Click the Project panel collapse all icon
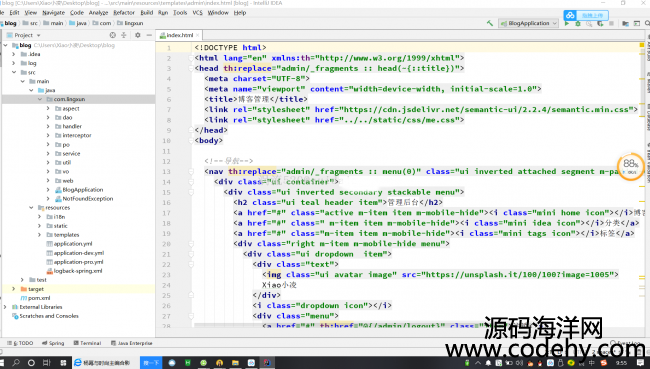This screenshot has width=650, height=369. [x=124, y=35]
